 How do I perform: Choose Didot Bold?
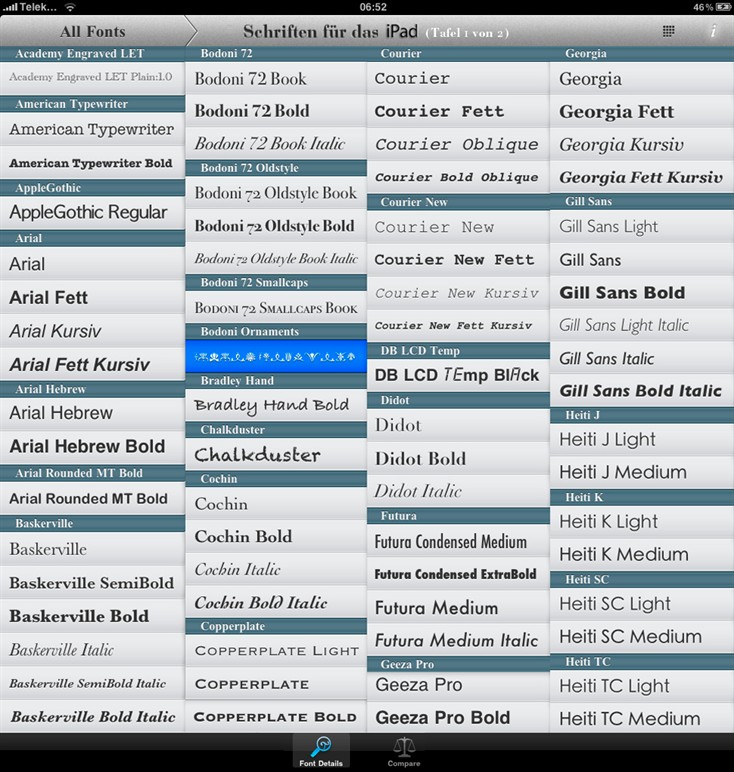[458, 458]
